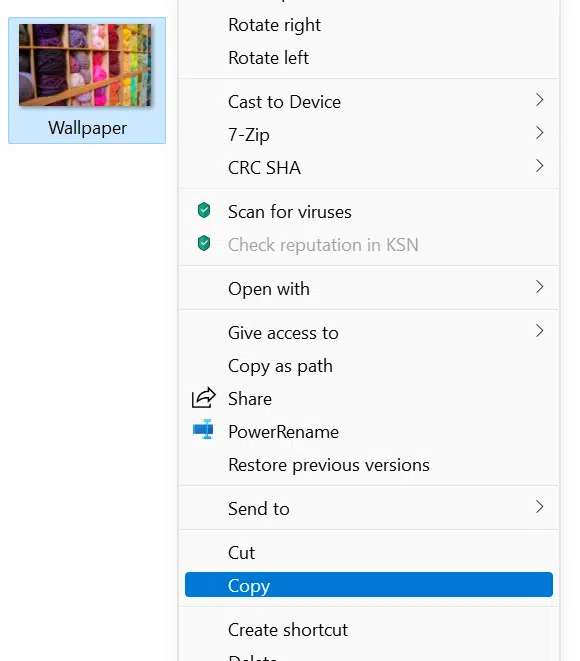Screen dimensions: 580x661
Task: Click the Scan for viruses shield icon
Action: pos(204,210)
